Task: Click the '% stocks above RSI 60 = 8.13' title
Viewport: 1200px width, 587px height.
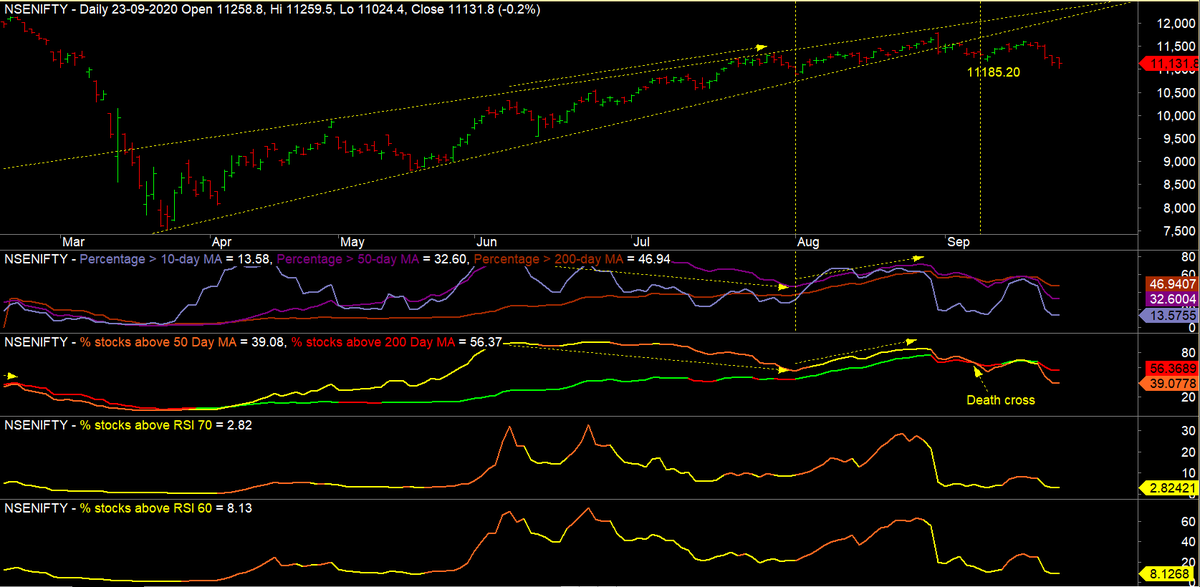Action: coord(166,509)
